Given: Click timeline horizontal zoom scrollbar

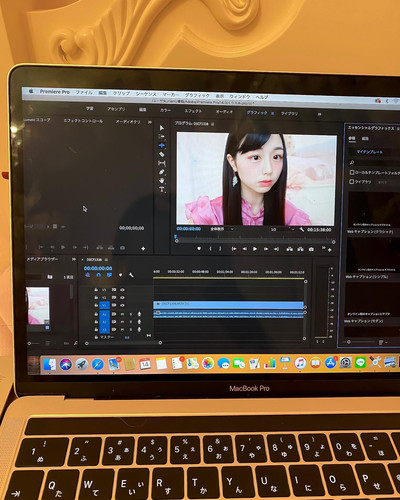Looking at the screenshot, I should click(123, 343).
